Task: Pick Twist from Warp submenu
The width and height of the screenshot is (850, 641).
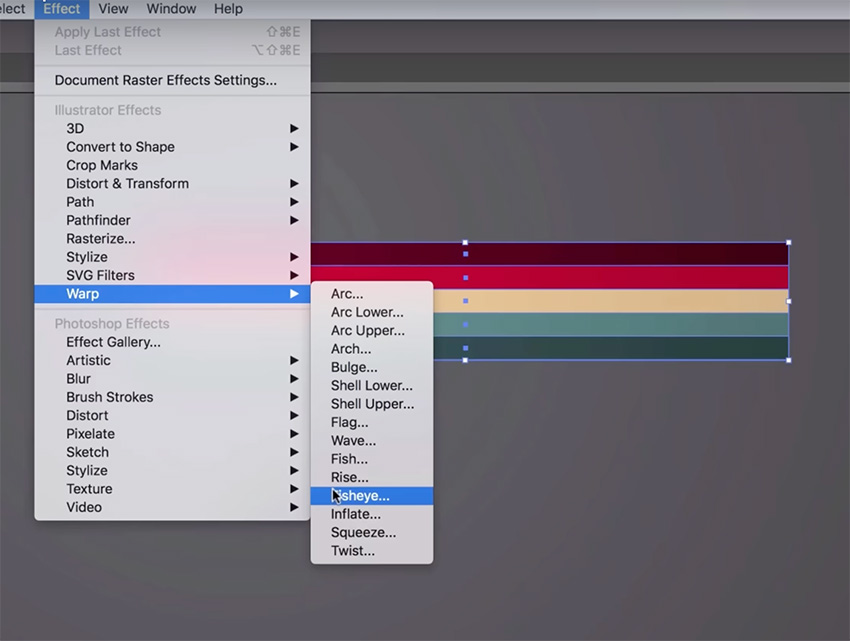Action: 353,551
